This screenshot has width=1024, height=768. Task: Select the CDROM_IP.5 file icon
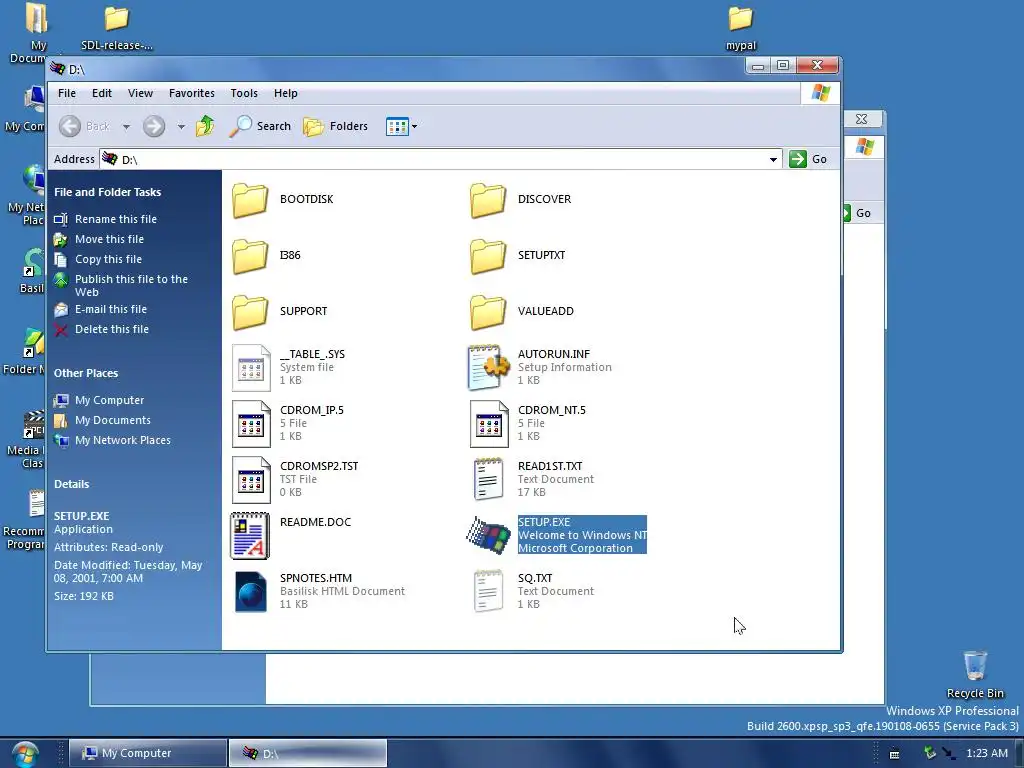[x=251, y=424]
